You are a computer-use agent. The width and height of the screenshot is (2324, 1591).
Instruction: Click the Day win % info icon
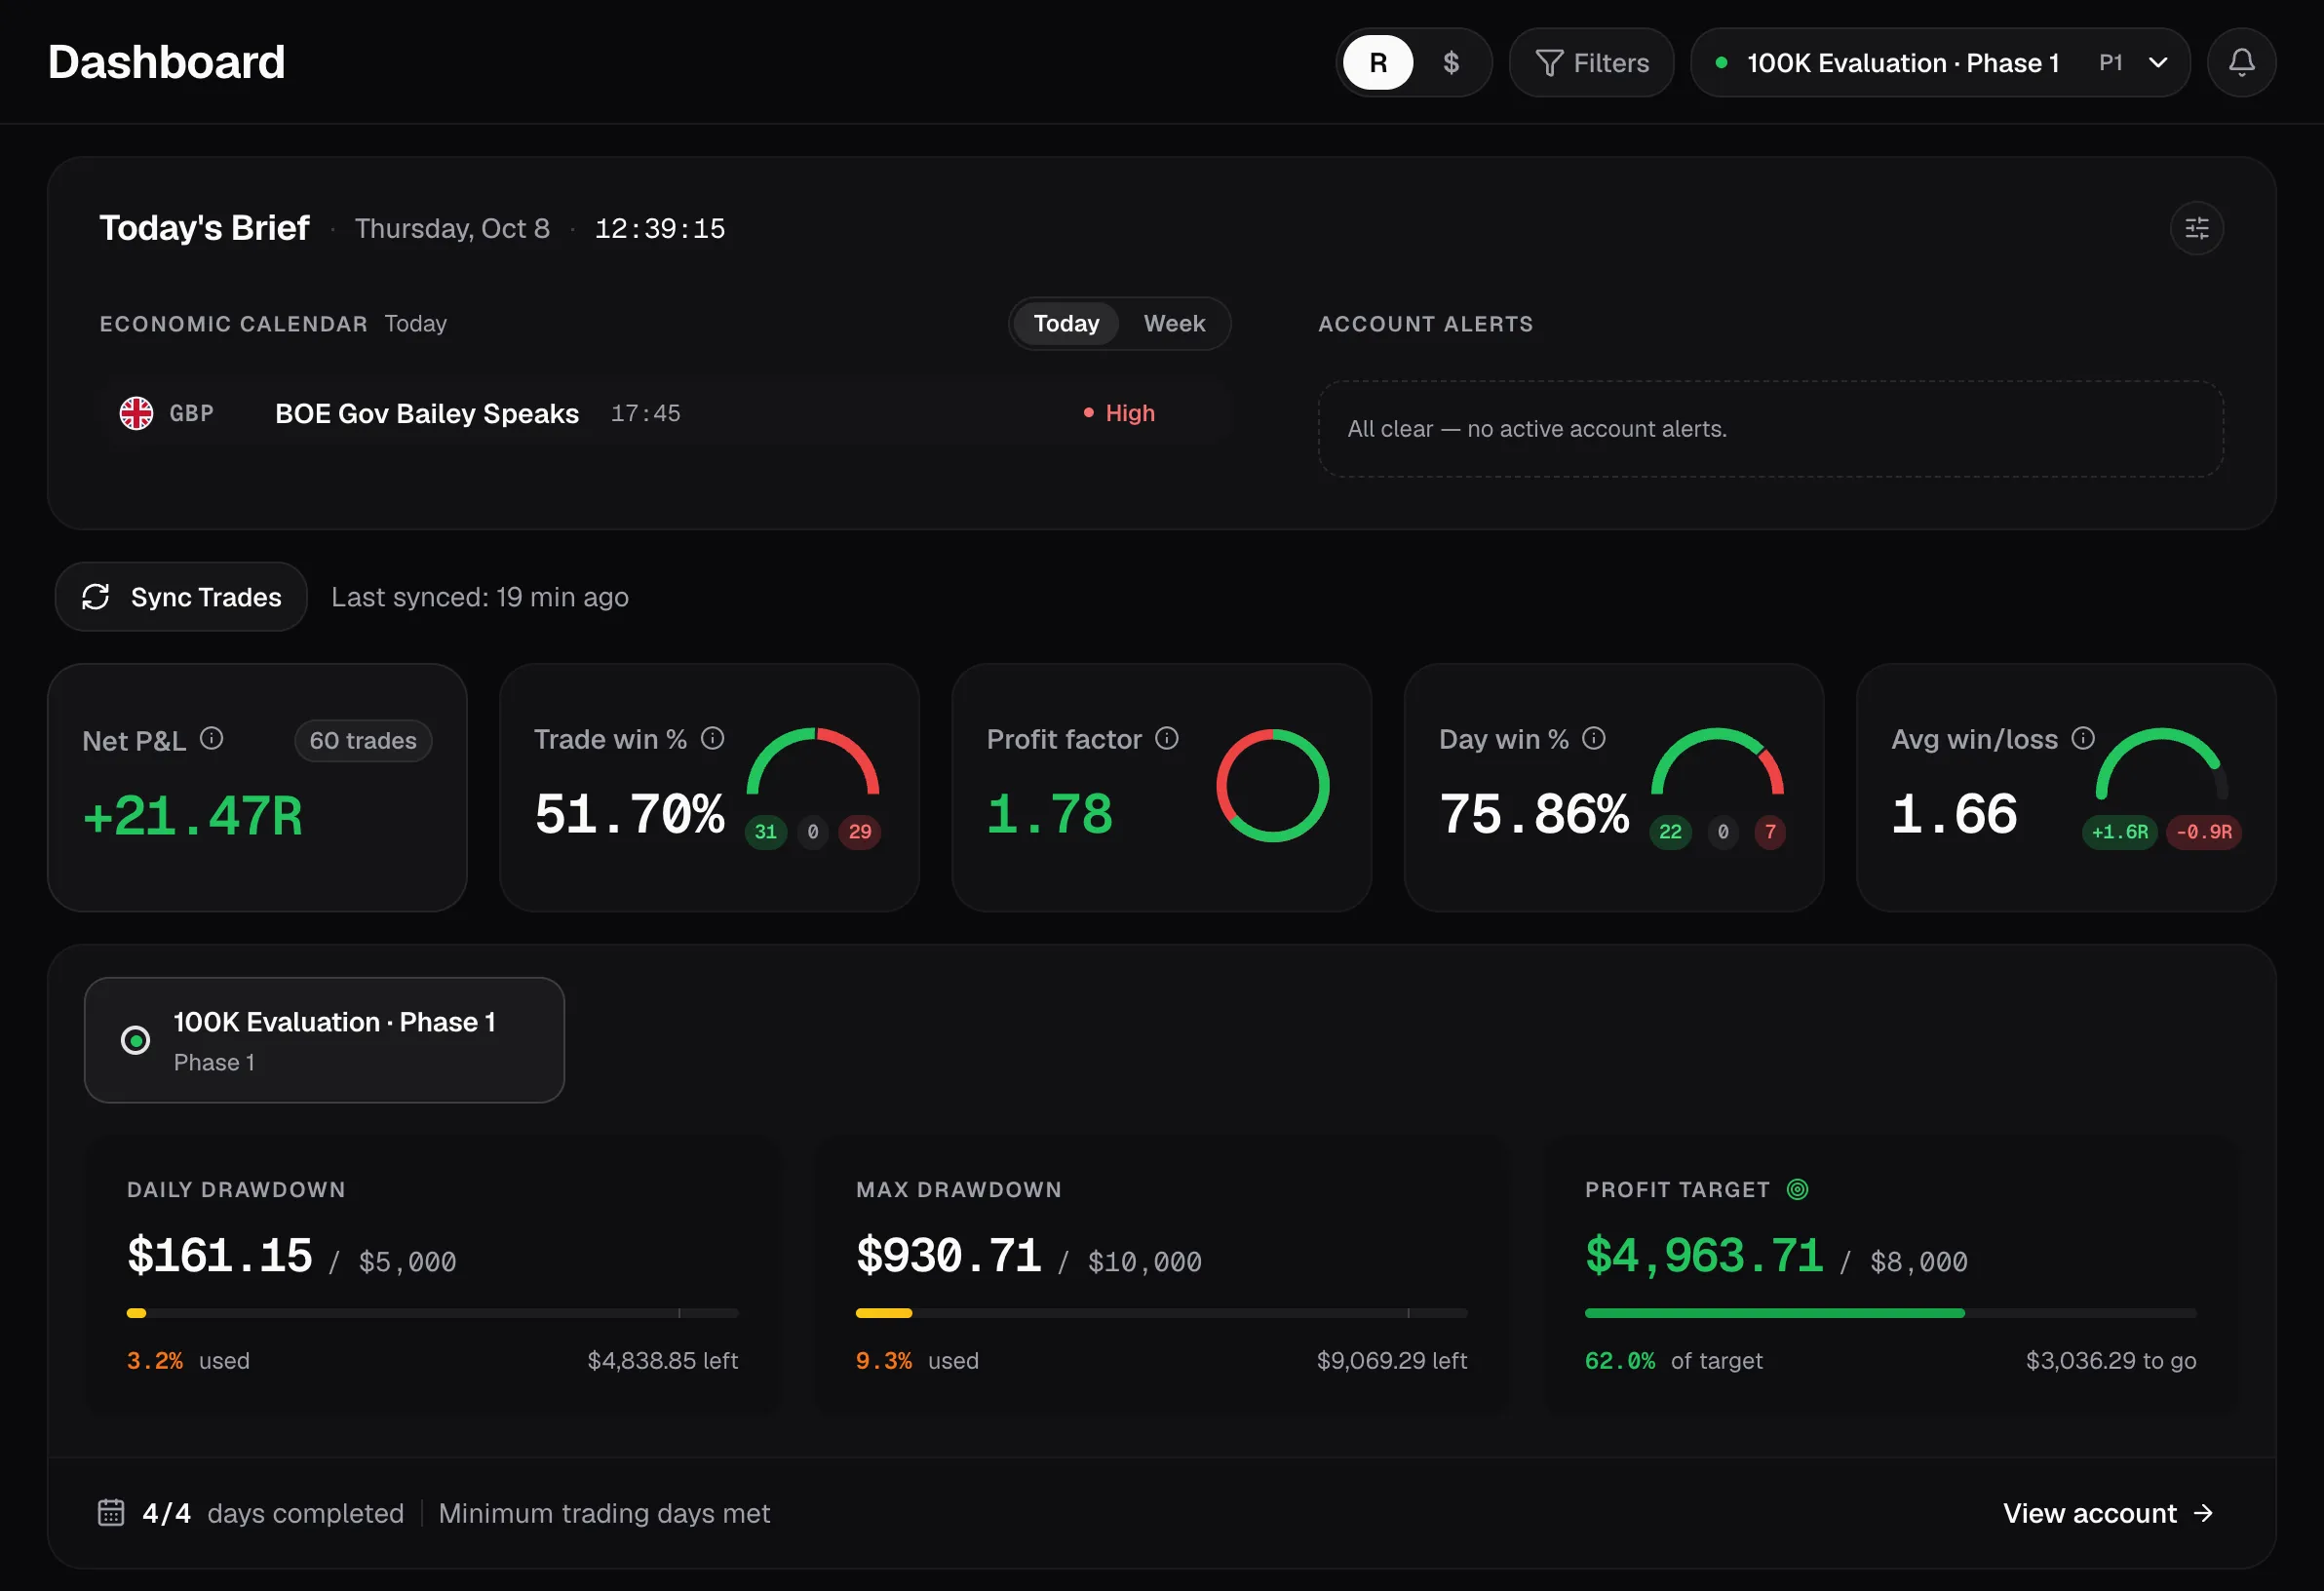[x=1594, y=738]
